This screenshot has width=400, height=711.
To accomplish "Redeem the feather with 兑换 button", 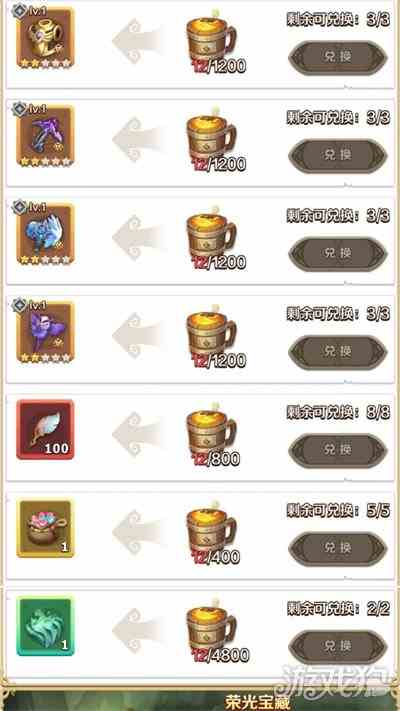I will tap(338, 450).
